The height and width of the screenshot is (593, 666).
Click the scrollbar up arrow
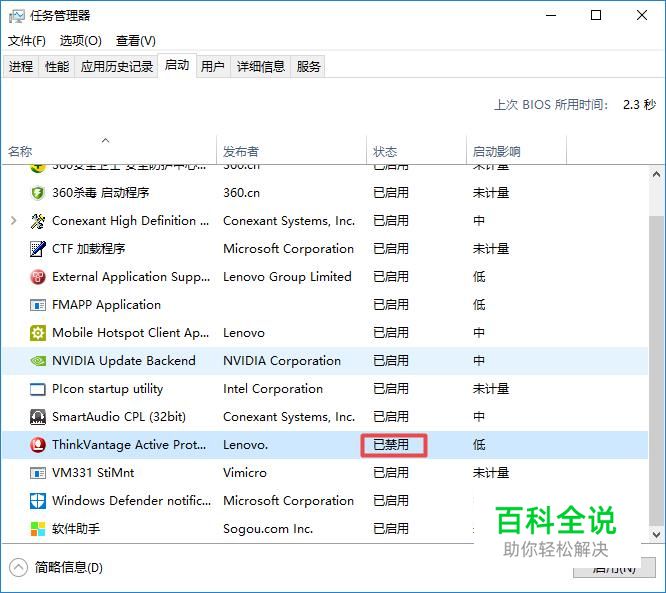656,174
